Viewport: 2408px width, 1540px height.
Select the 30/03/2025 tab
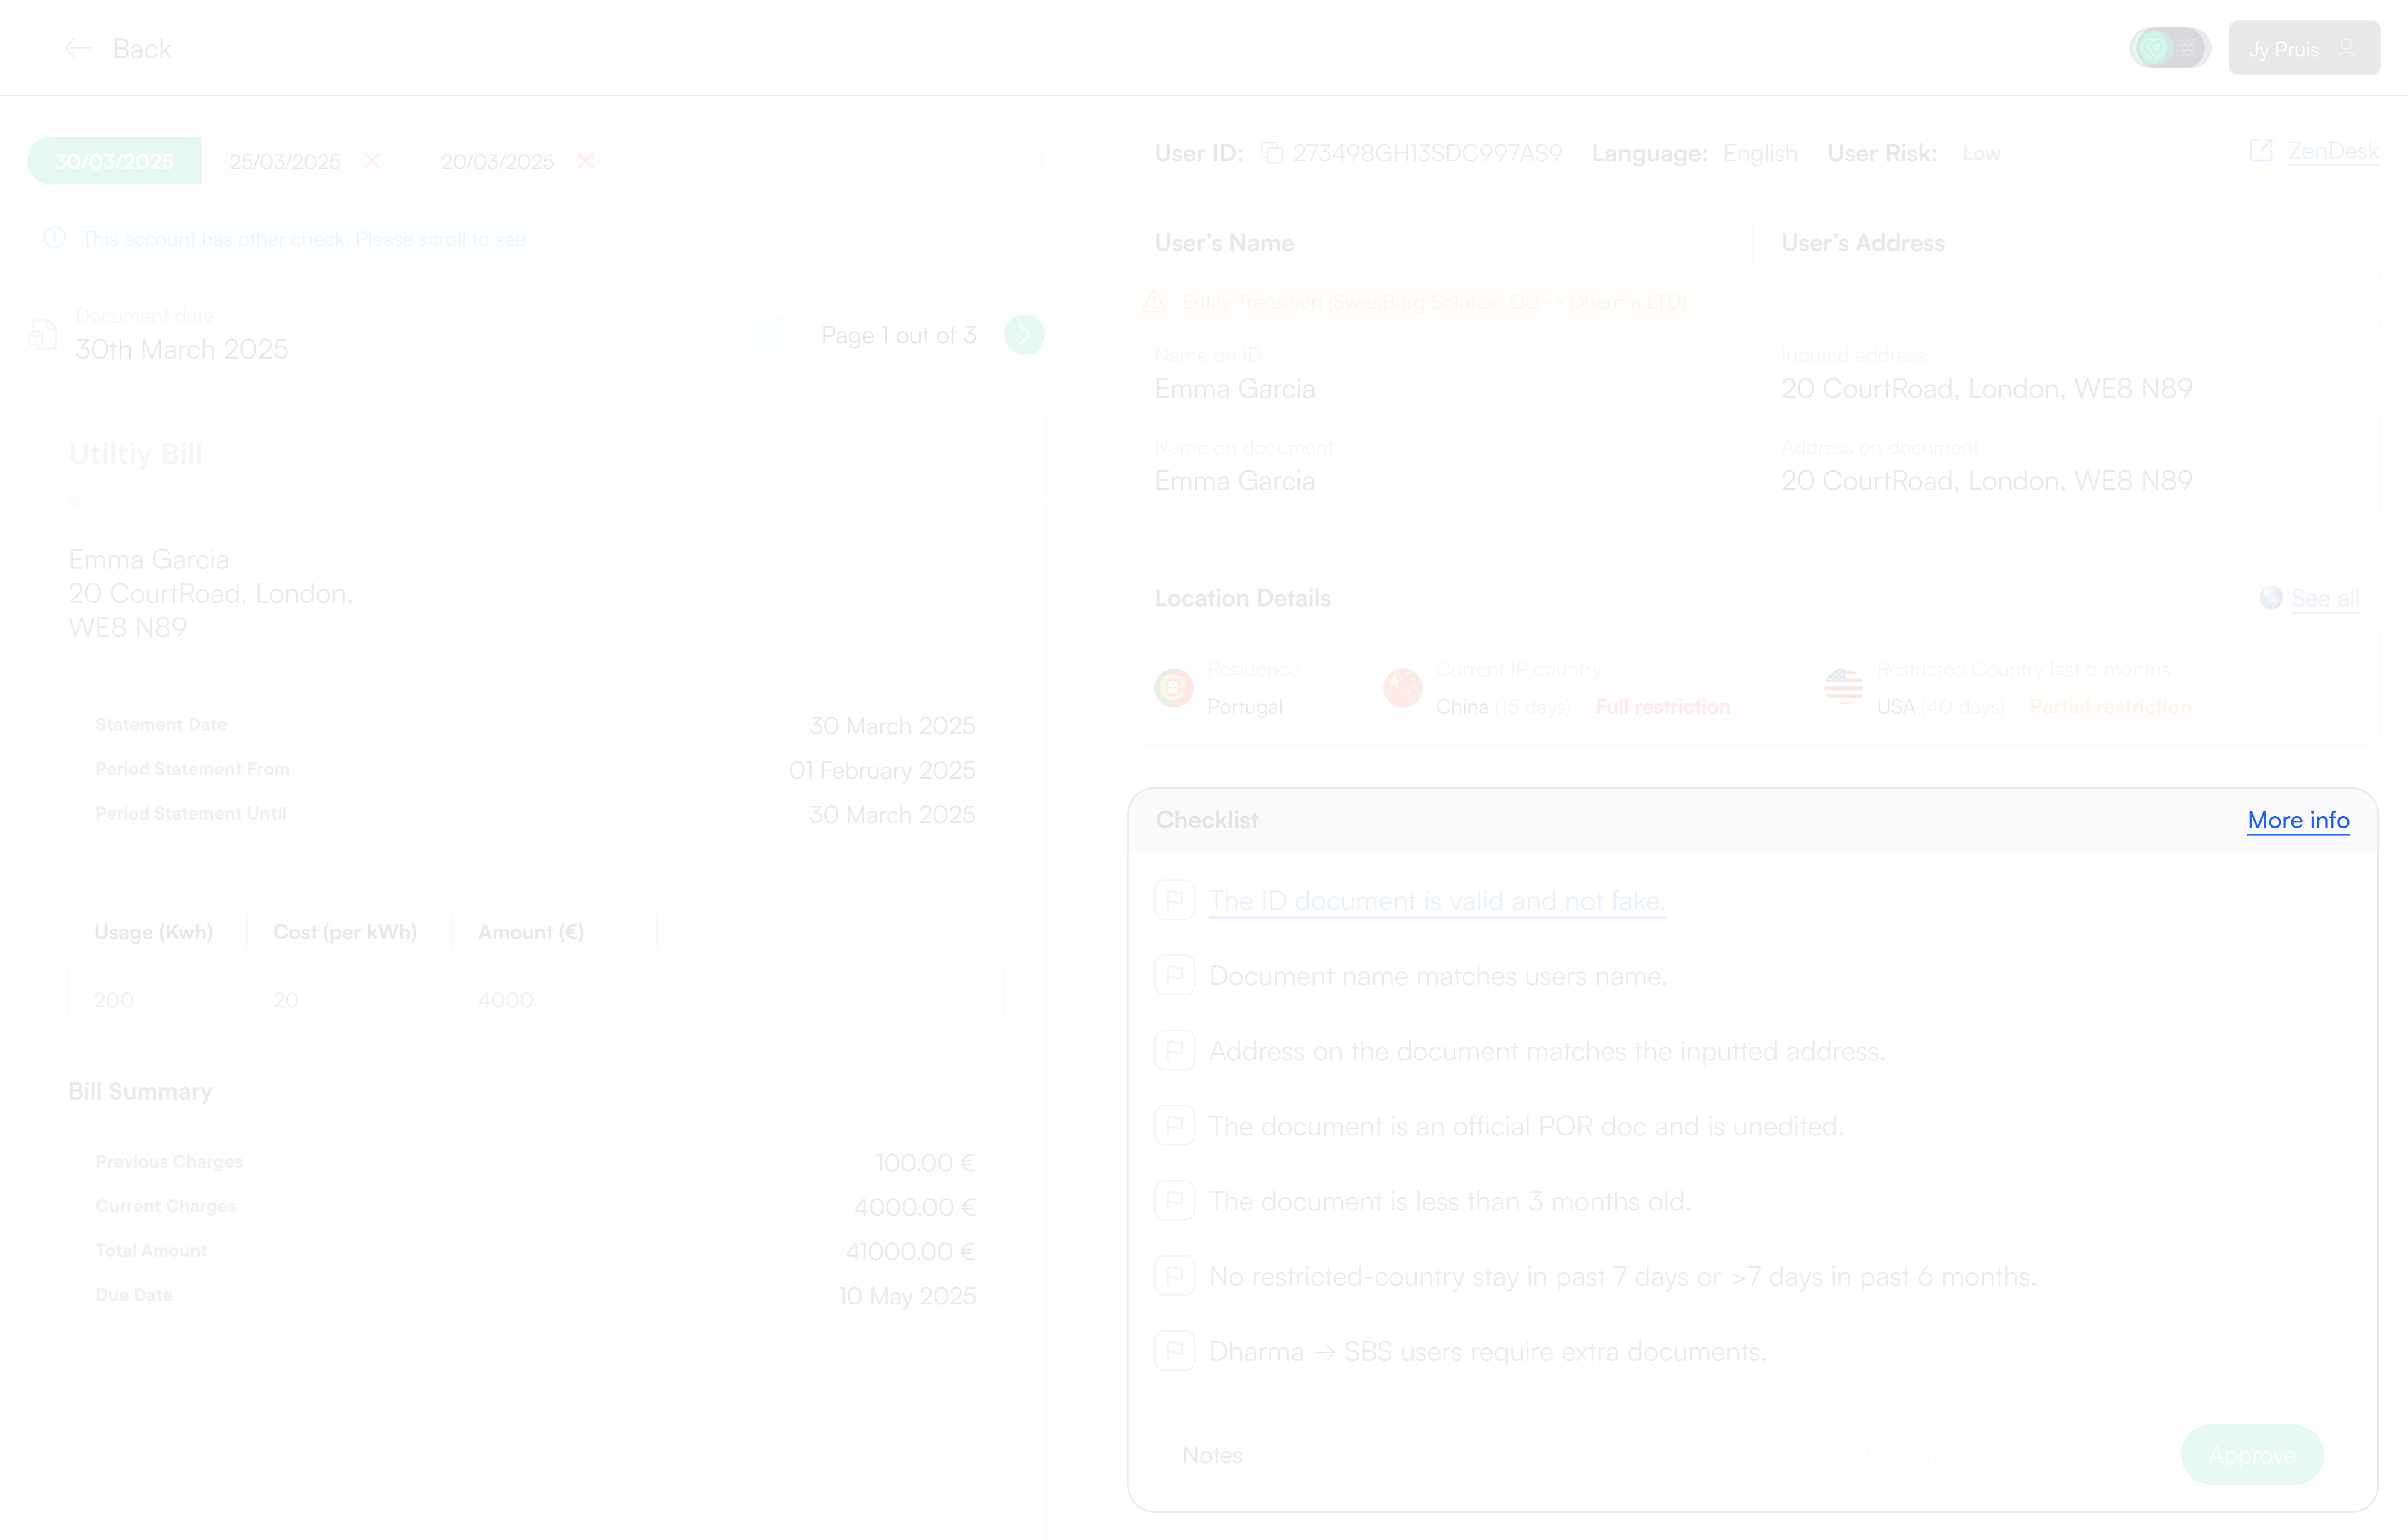(x=114, y=161)
